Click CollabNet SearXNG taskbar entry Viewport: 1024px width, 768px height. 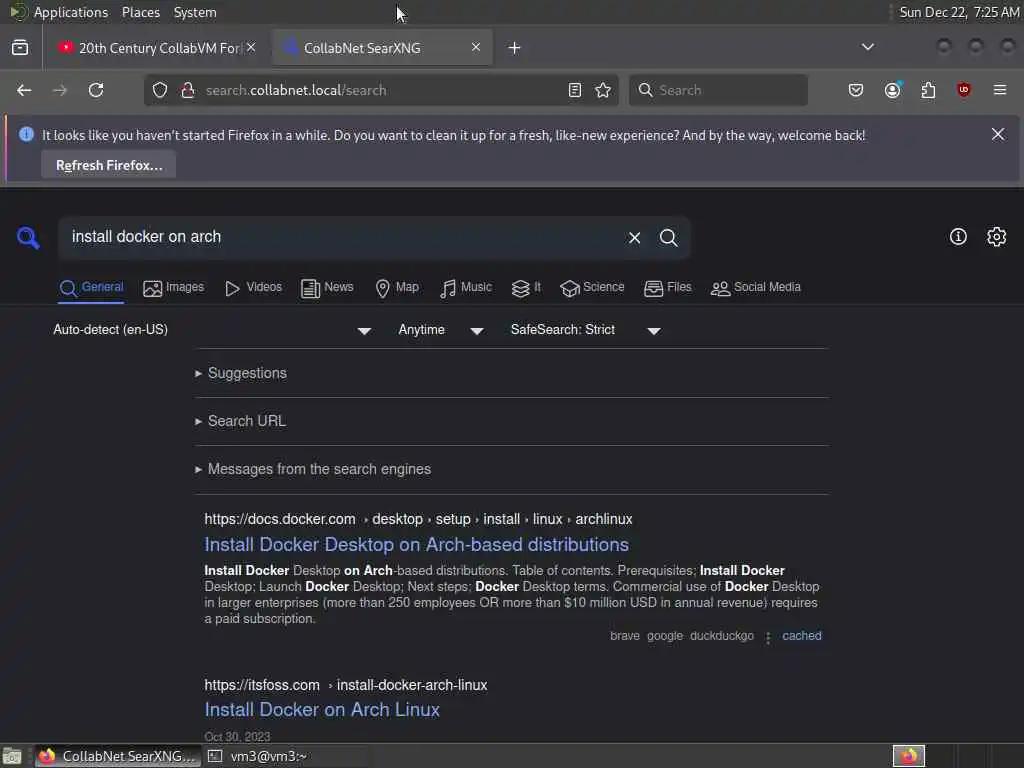point(118,756)
